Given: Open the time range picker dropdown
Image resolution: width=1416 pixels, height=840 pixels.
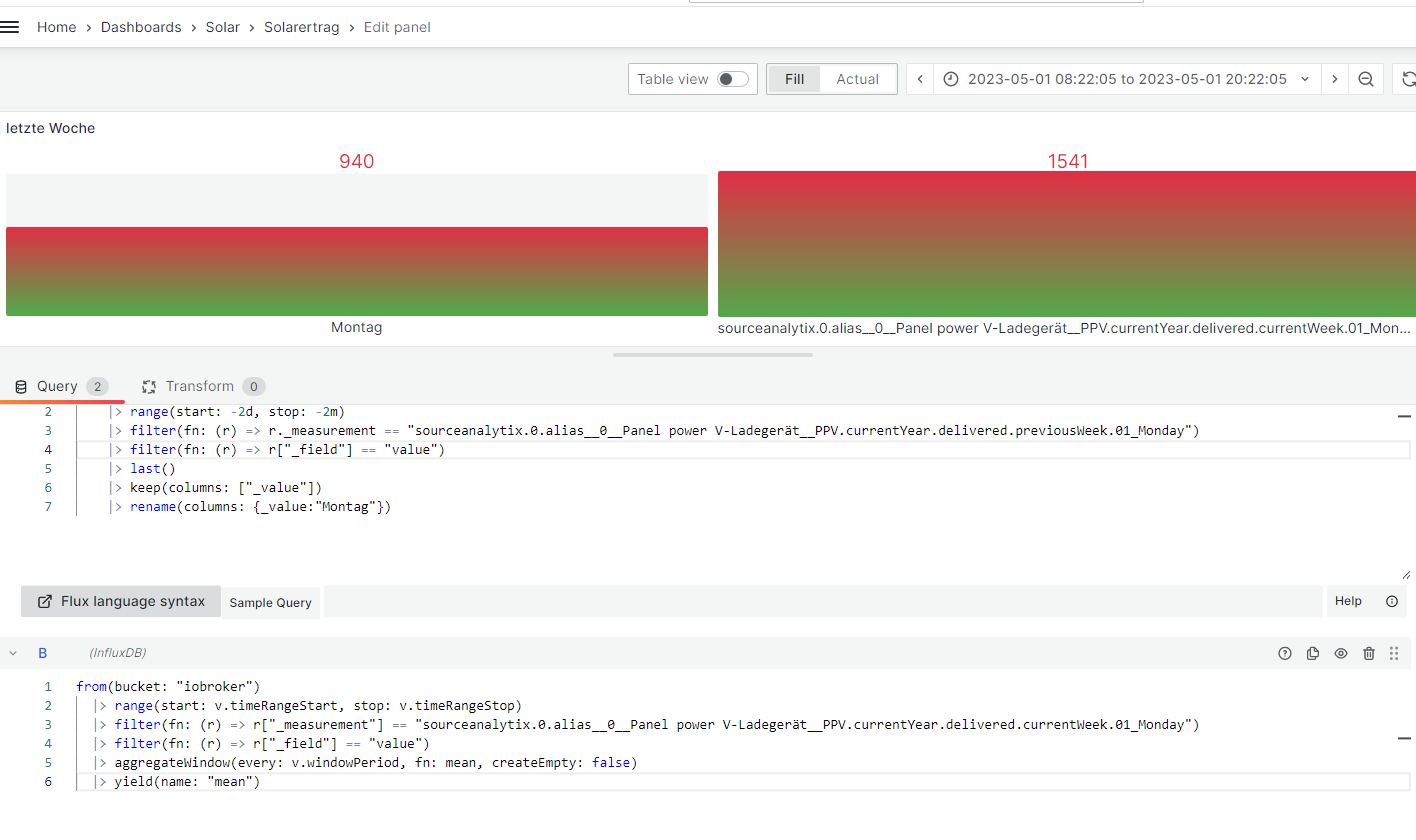Looking at the screenshot, I should tap(1127, 79).
